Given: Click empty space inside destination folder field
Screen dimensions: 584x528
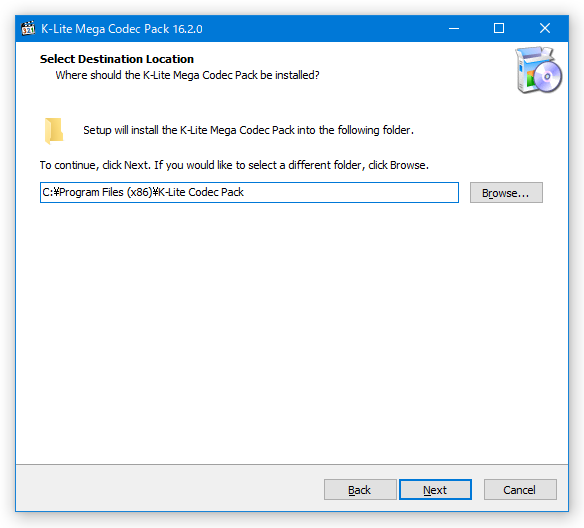Looking at the screenshot, I should point(350,193).
